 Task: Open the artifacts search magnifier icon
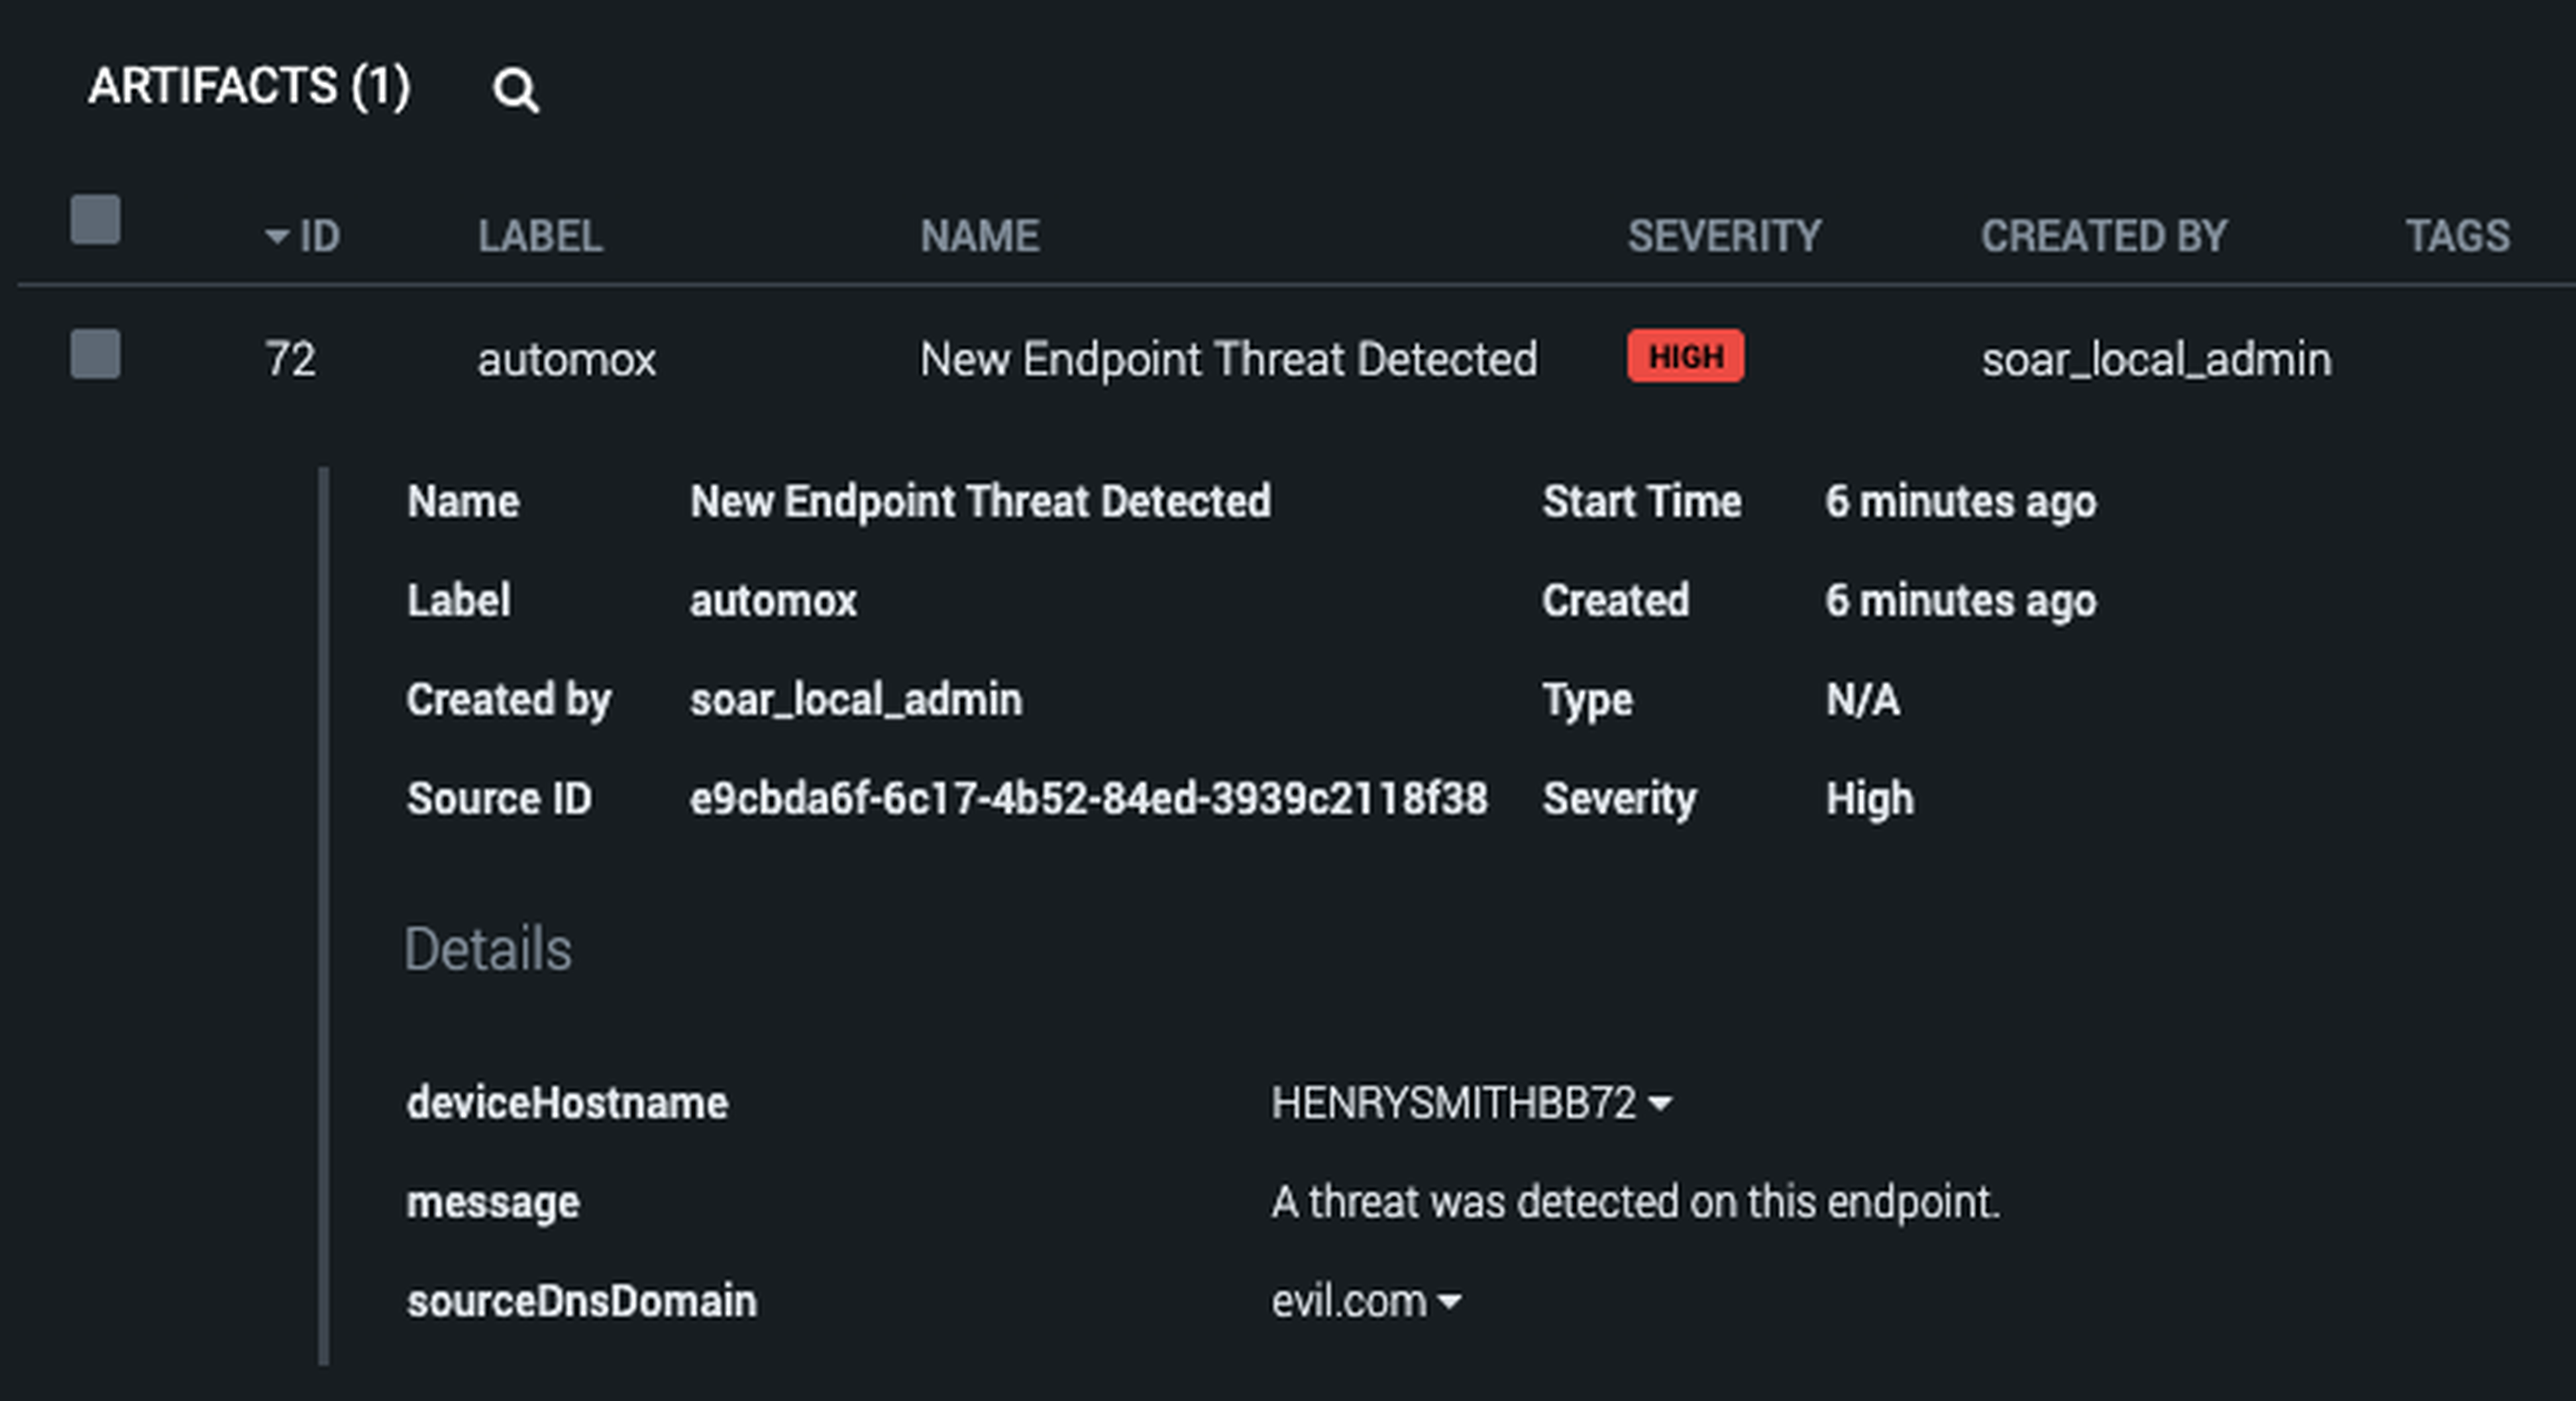point(516,91)
